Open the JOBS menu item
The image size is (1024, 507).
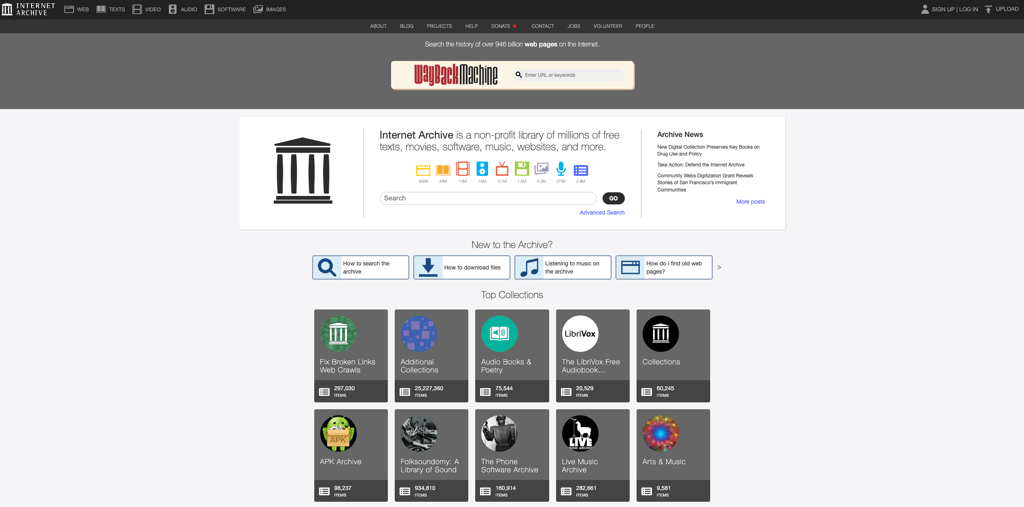pos(573,26)
